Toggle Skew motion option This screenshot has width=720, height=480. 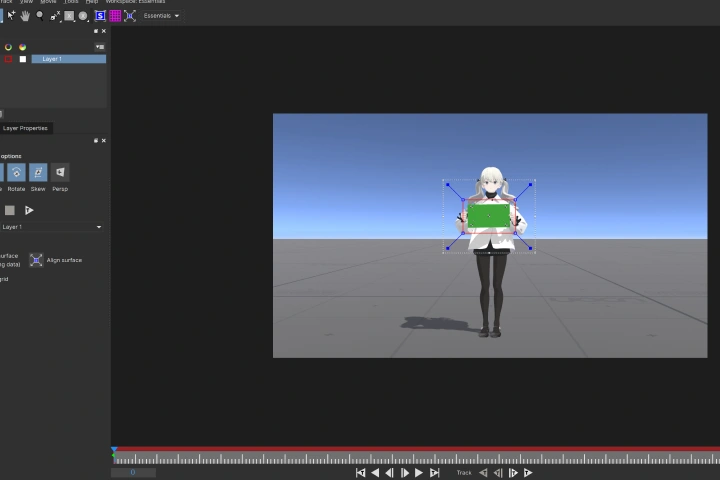[38, 172]
